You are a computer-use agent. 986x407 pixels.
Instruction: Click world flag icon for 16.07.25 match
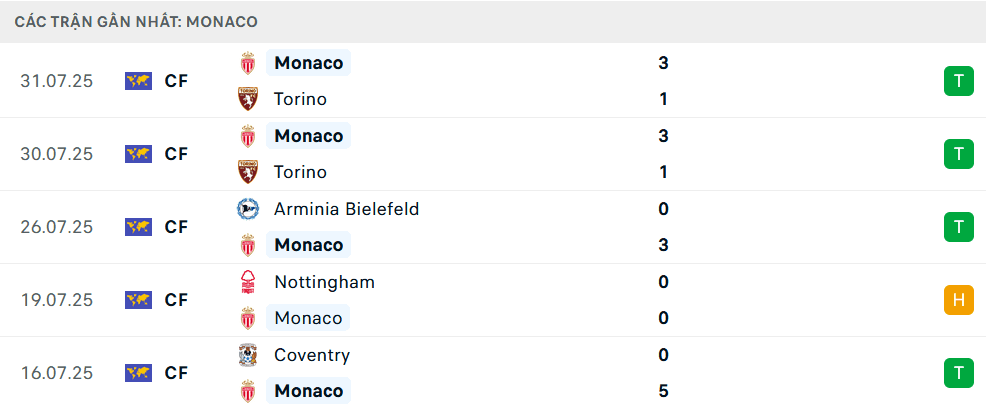click(138, 373)
